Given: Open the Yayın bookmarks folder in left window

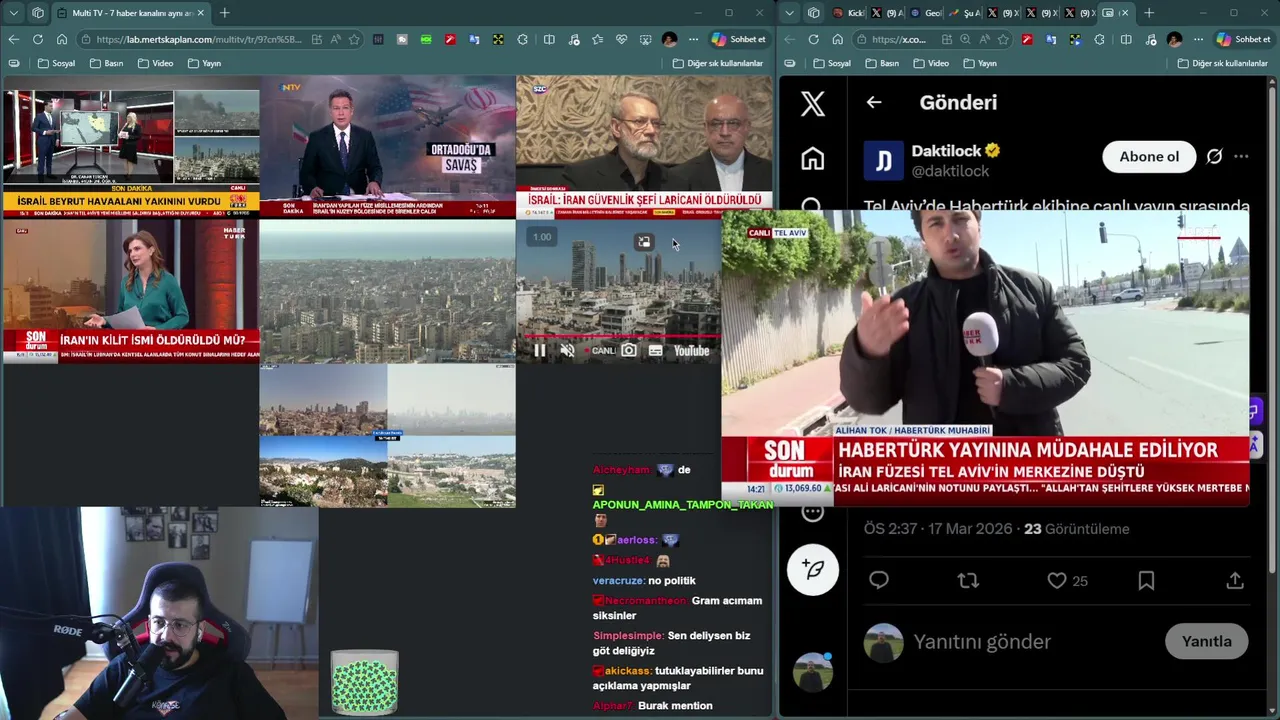Looking at the screenshot, I should click(204, 63).
